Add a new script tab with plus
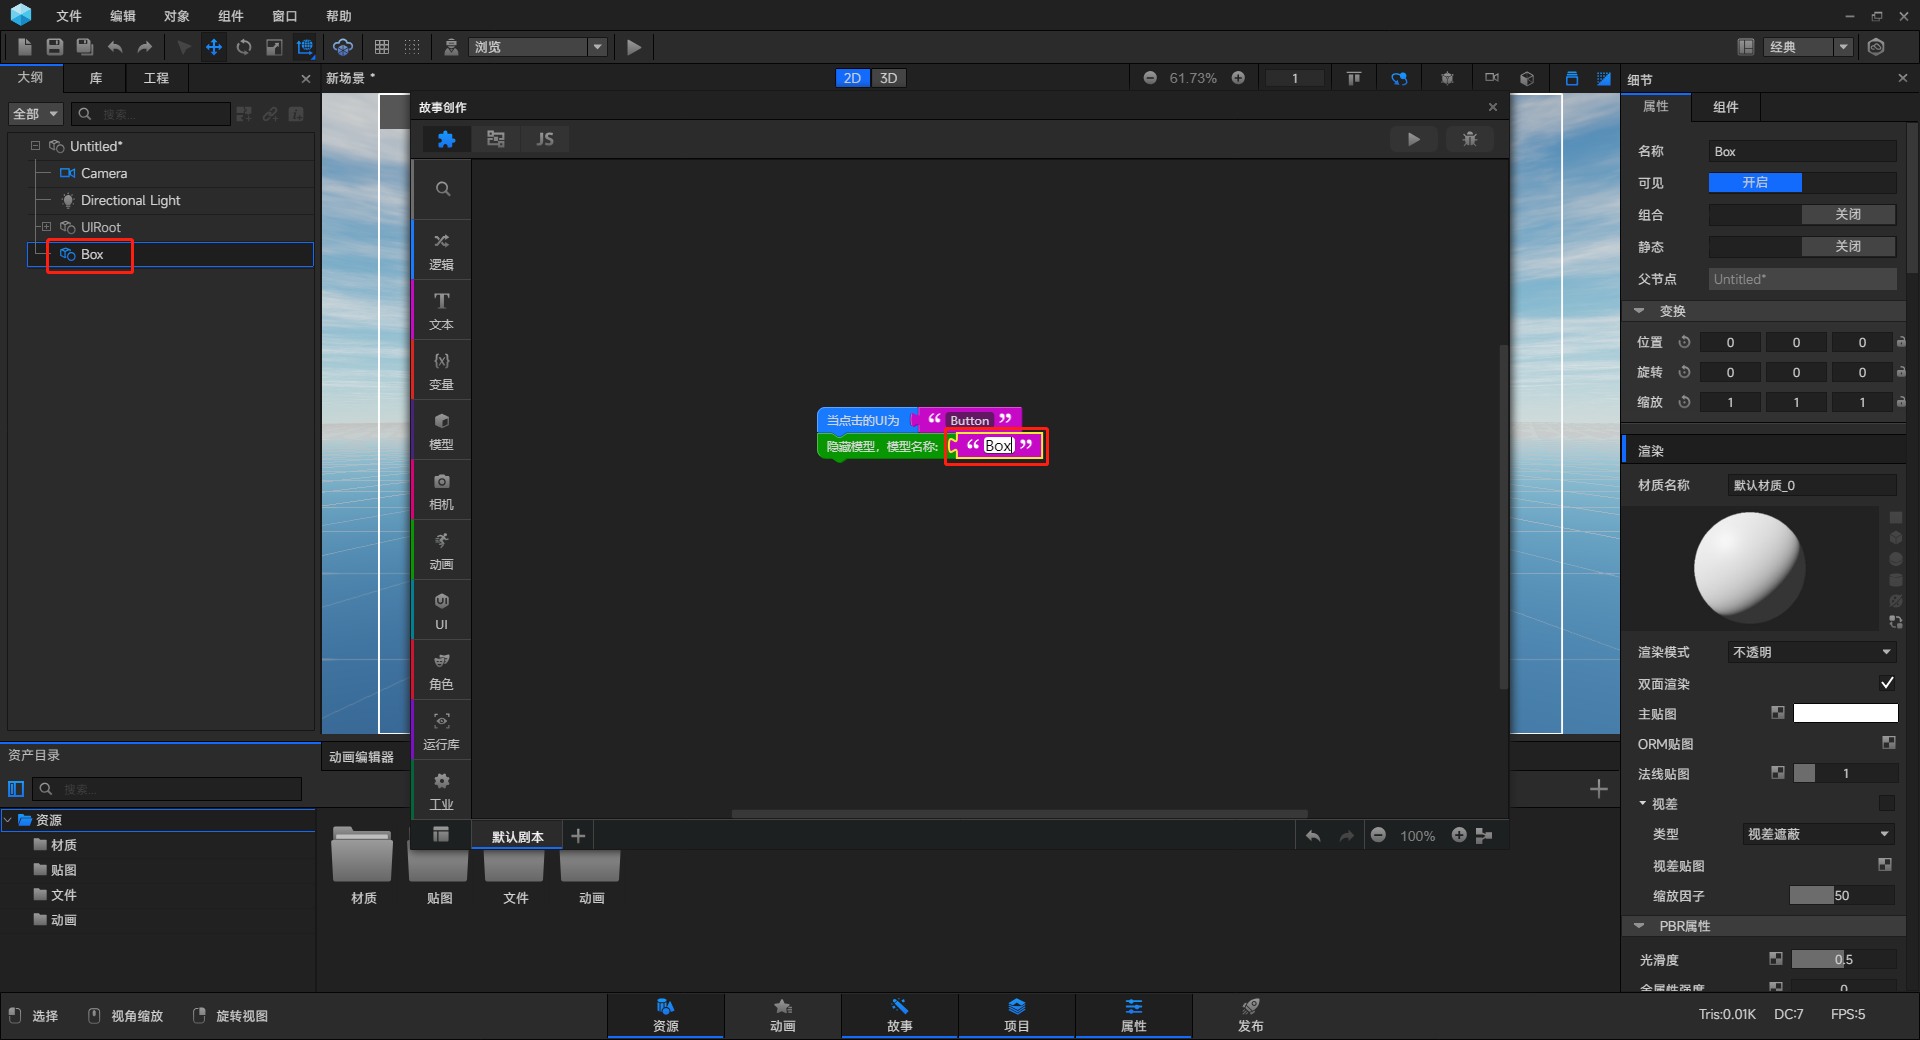This screenshot has height=1040, width=1920. tap(578, 836)
